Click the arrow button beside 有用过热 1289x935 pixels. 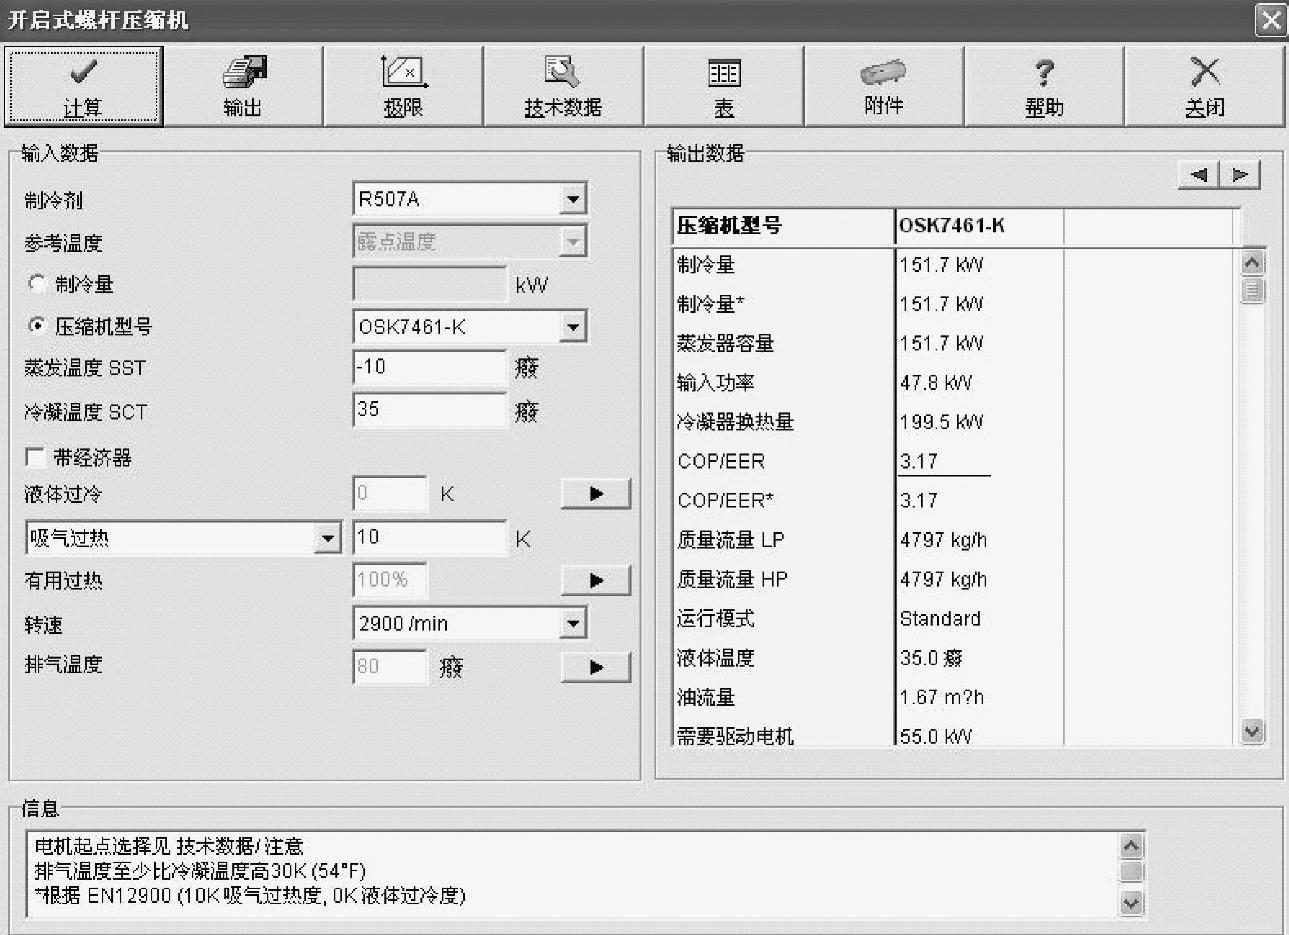tap(596, 580)
